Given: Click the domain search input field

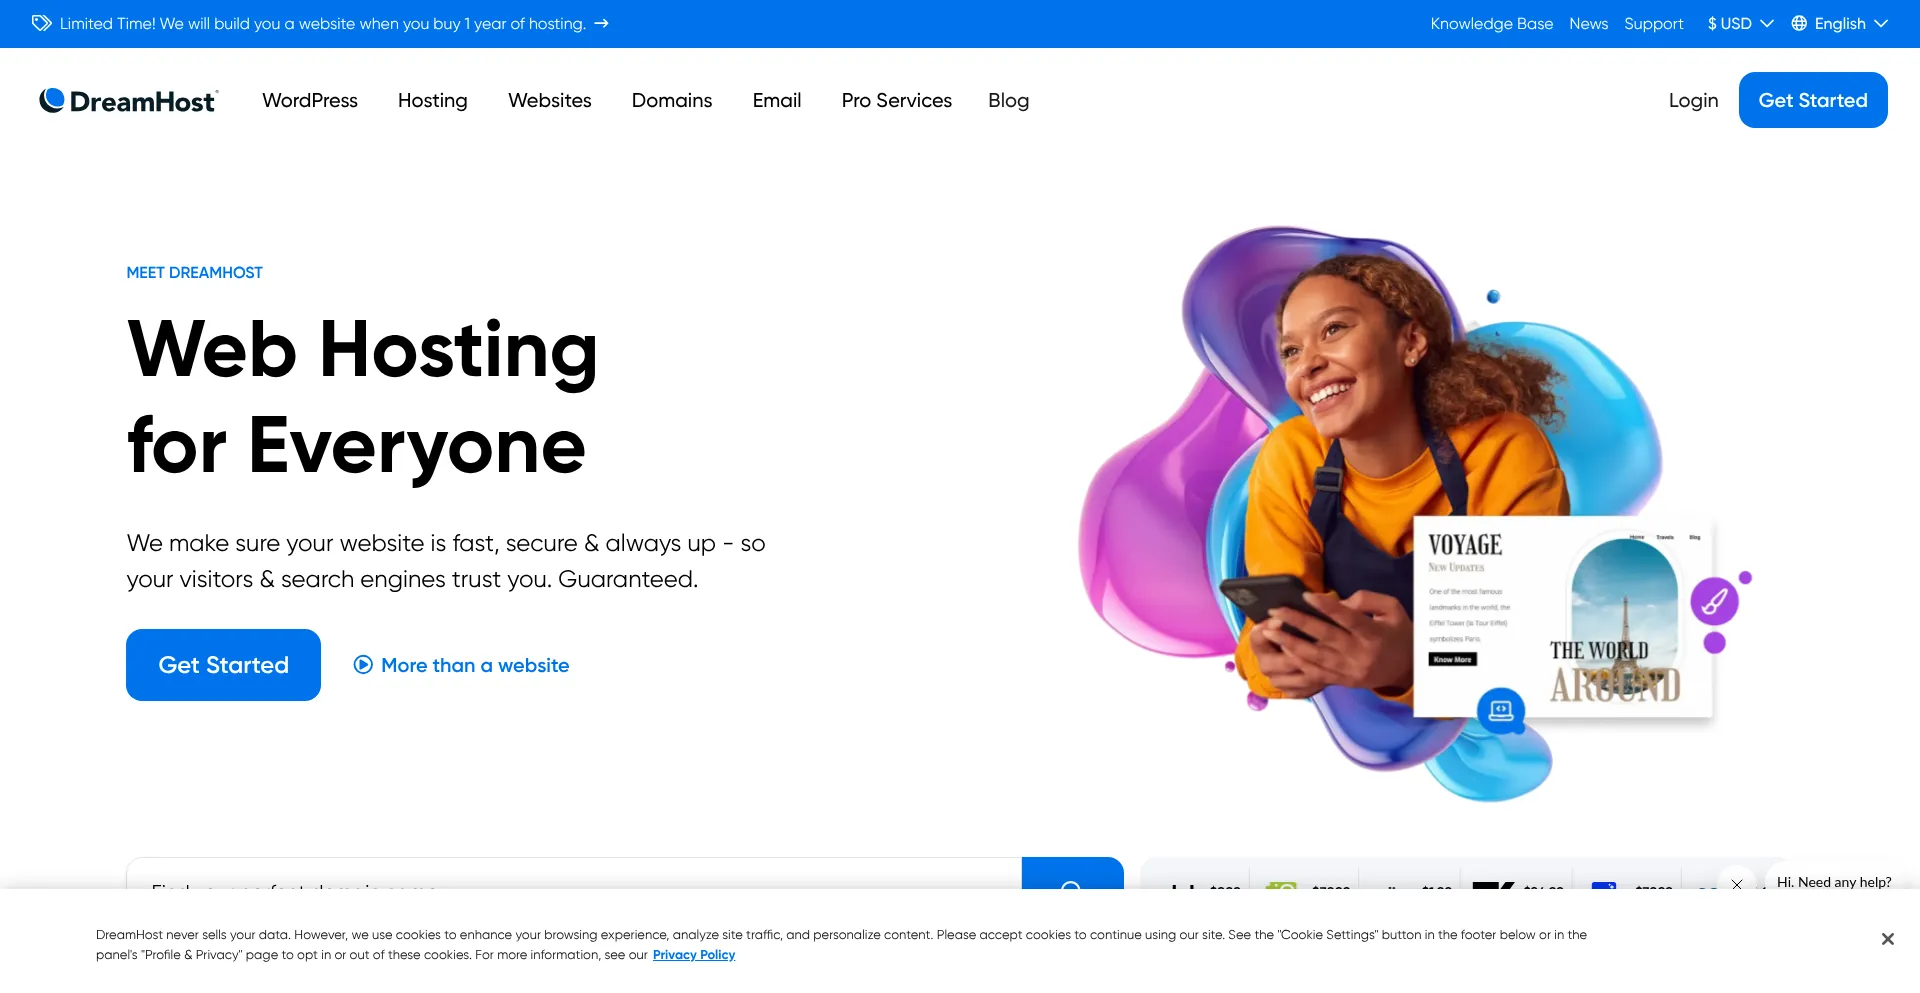Looking at the screenshot, I should [574, 875].
